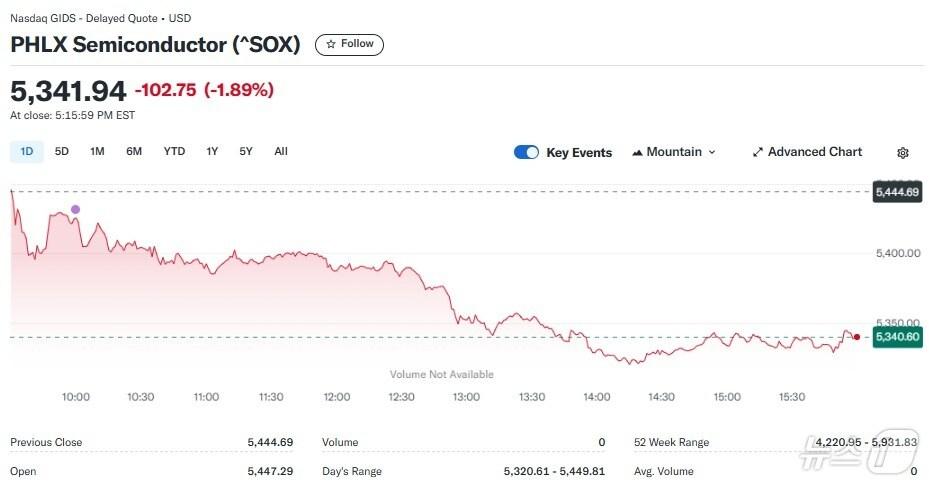The image size is (929, 486).
Task: Click the PHLX Semiconductor (^SOX) title
Action: 155,45
